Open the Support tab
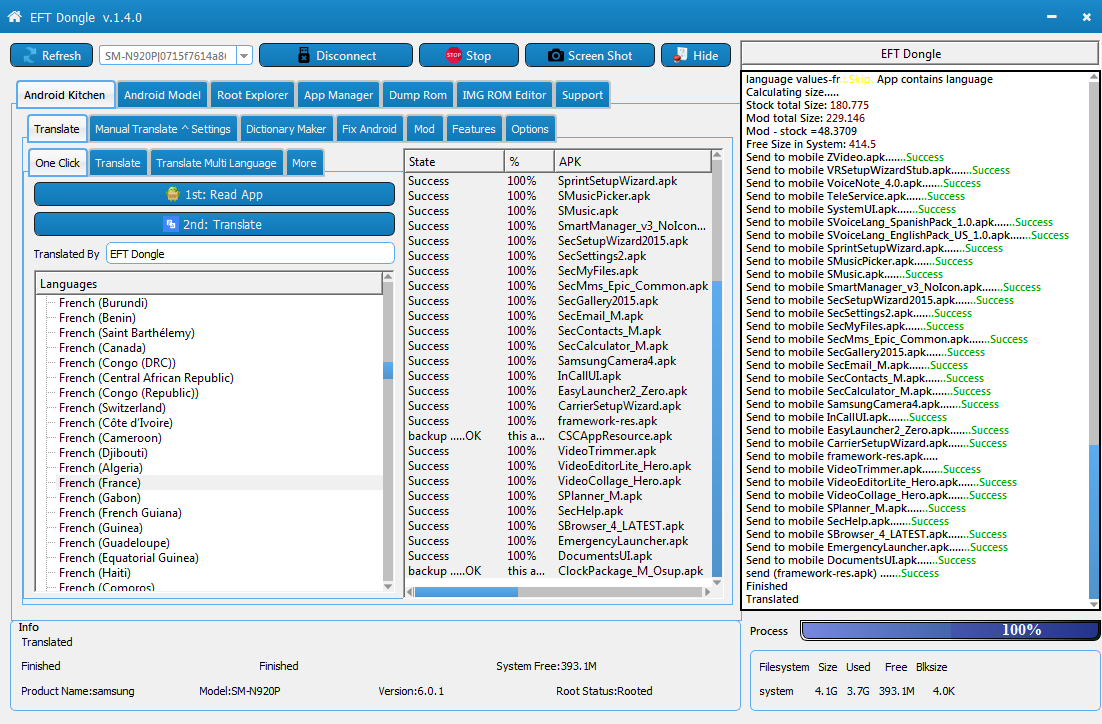The width and height of the screenshot is (1102, 724). [582, 95]
